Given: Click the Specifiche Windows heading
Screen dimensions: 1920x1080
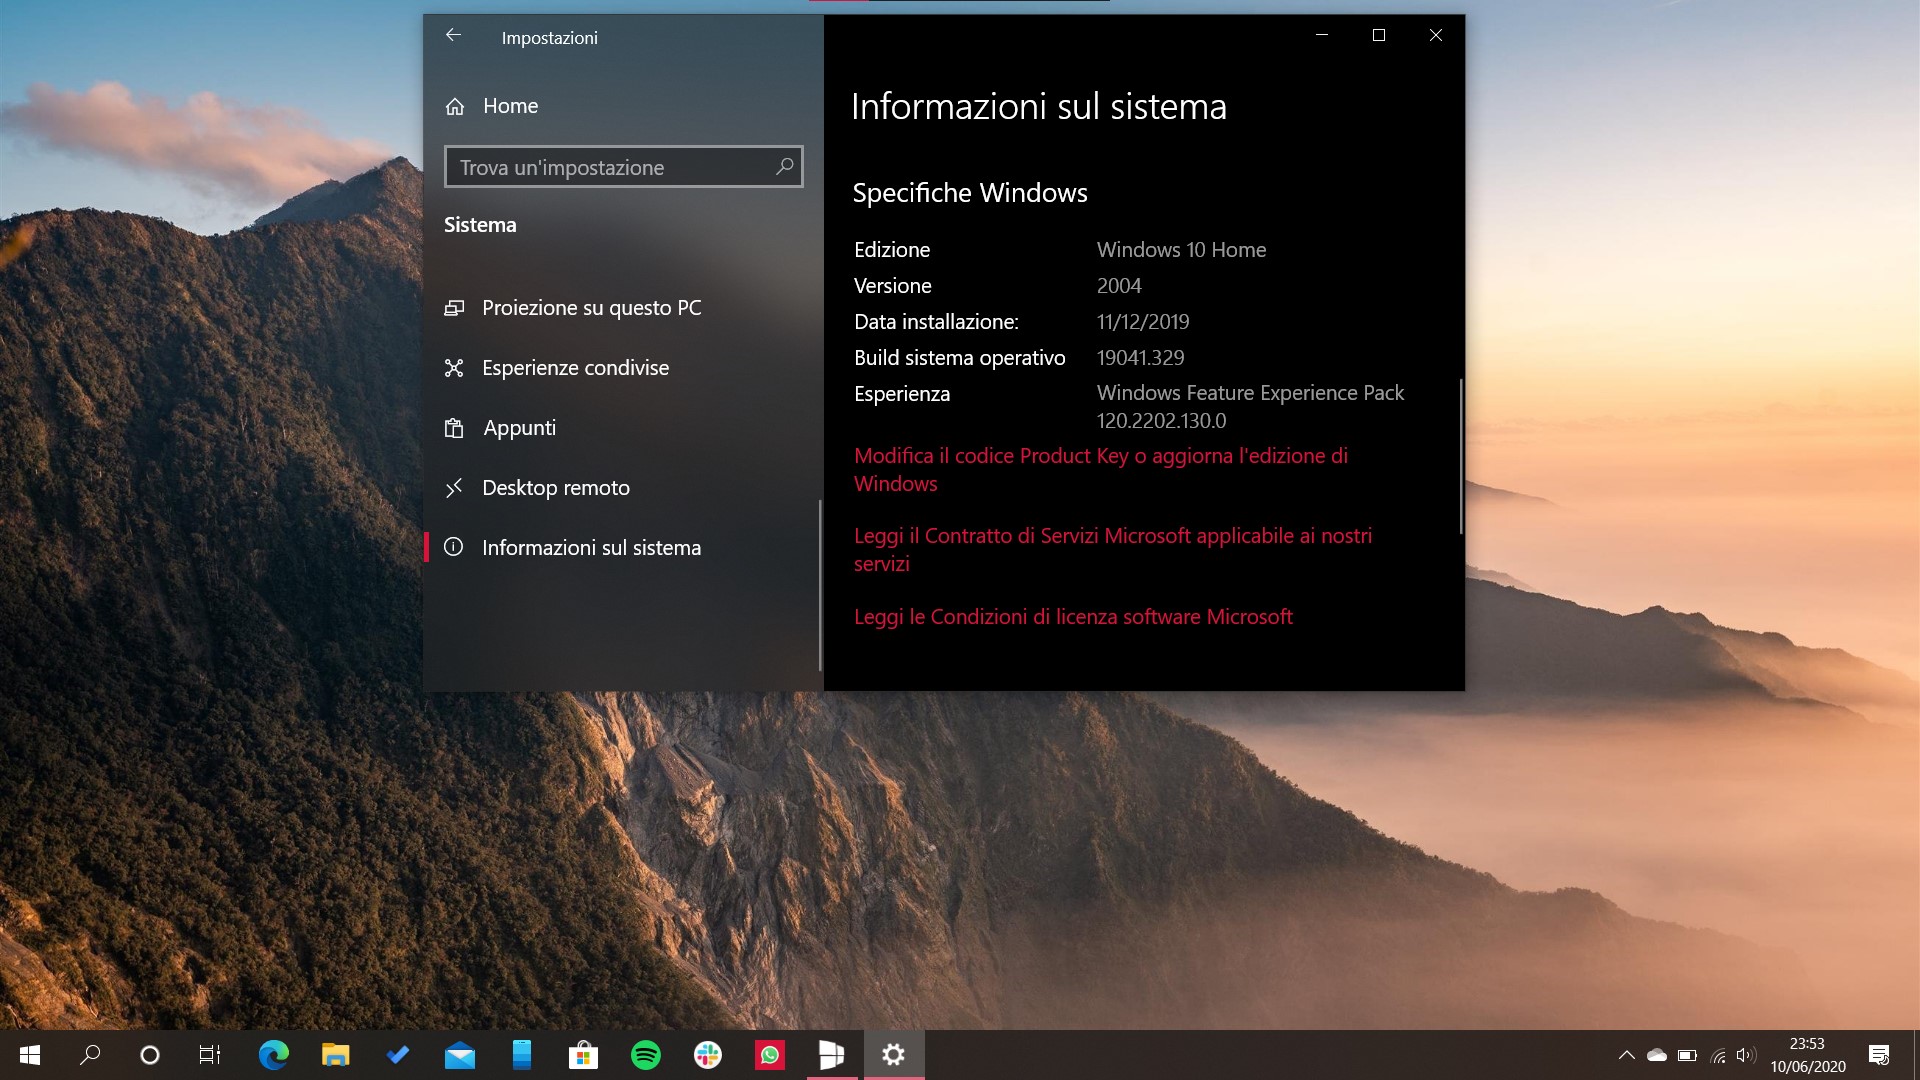Looking at the screenshot, I should click(x=970, y=193).
